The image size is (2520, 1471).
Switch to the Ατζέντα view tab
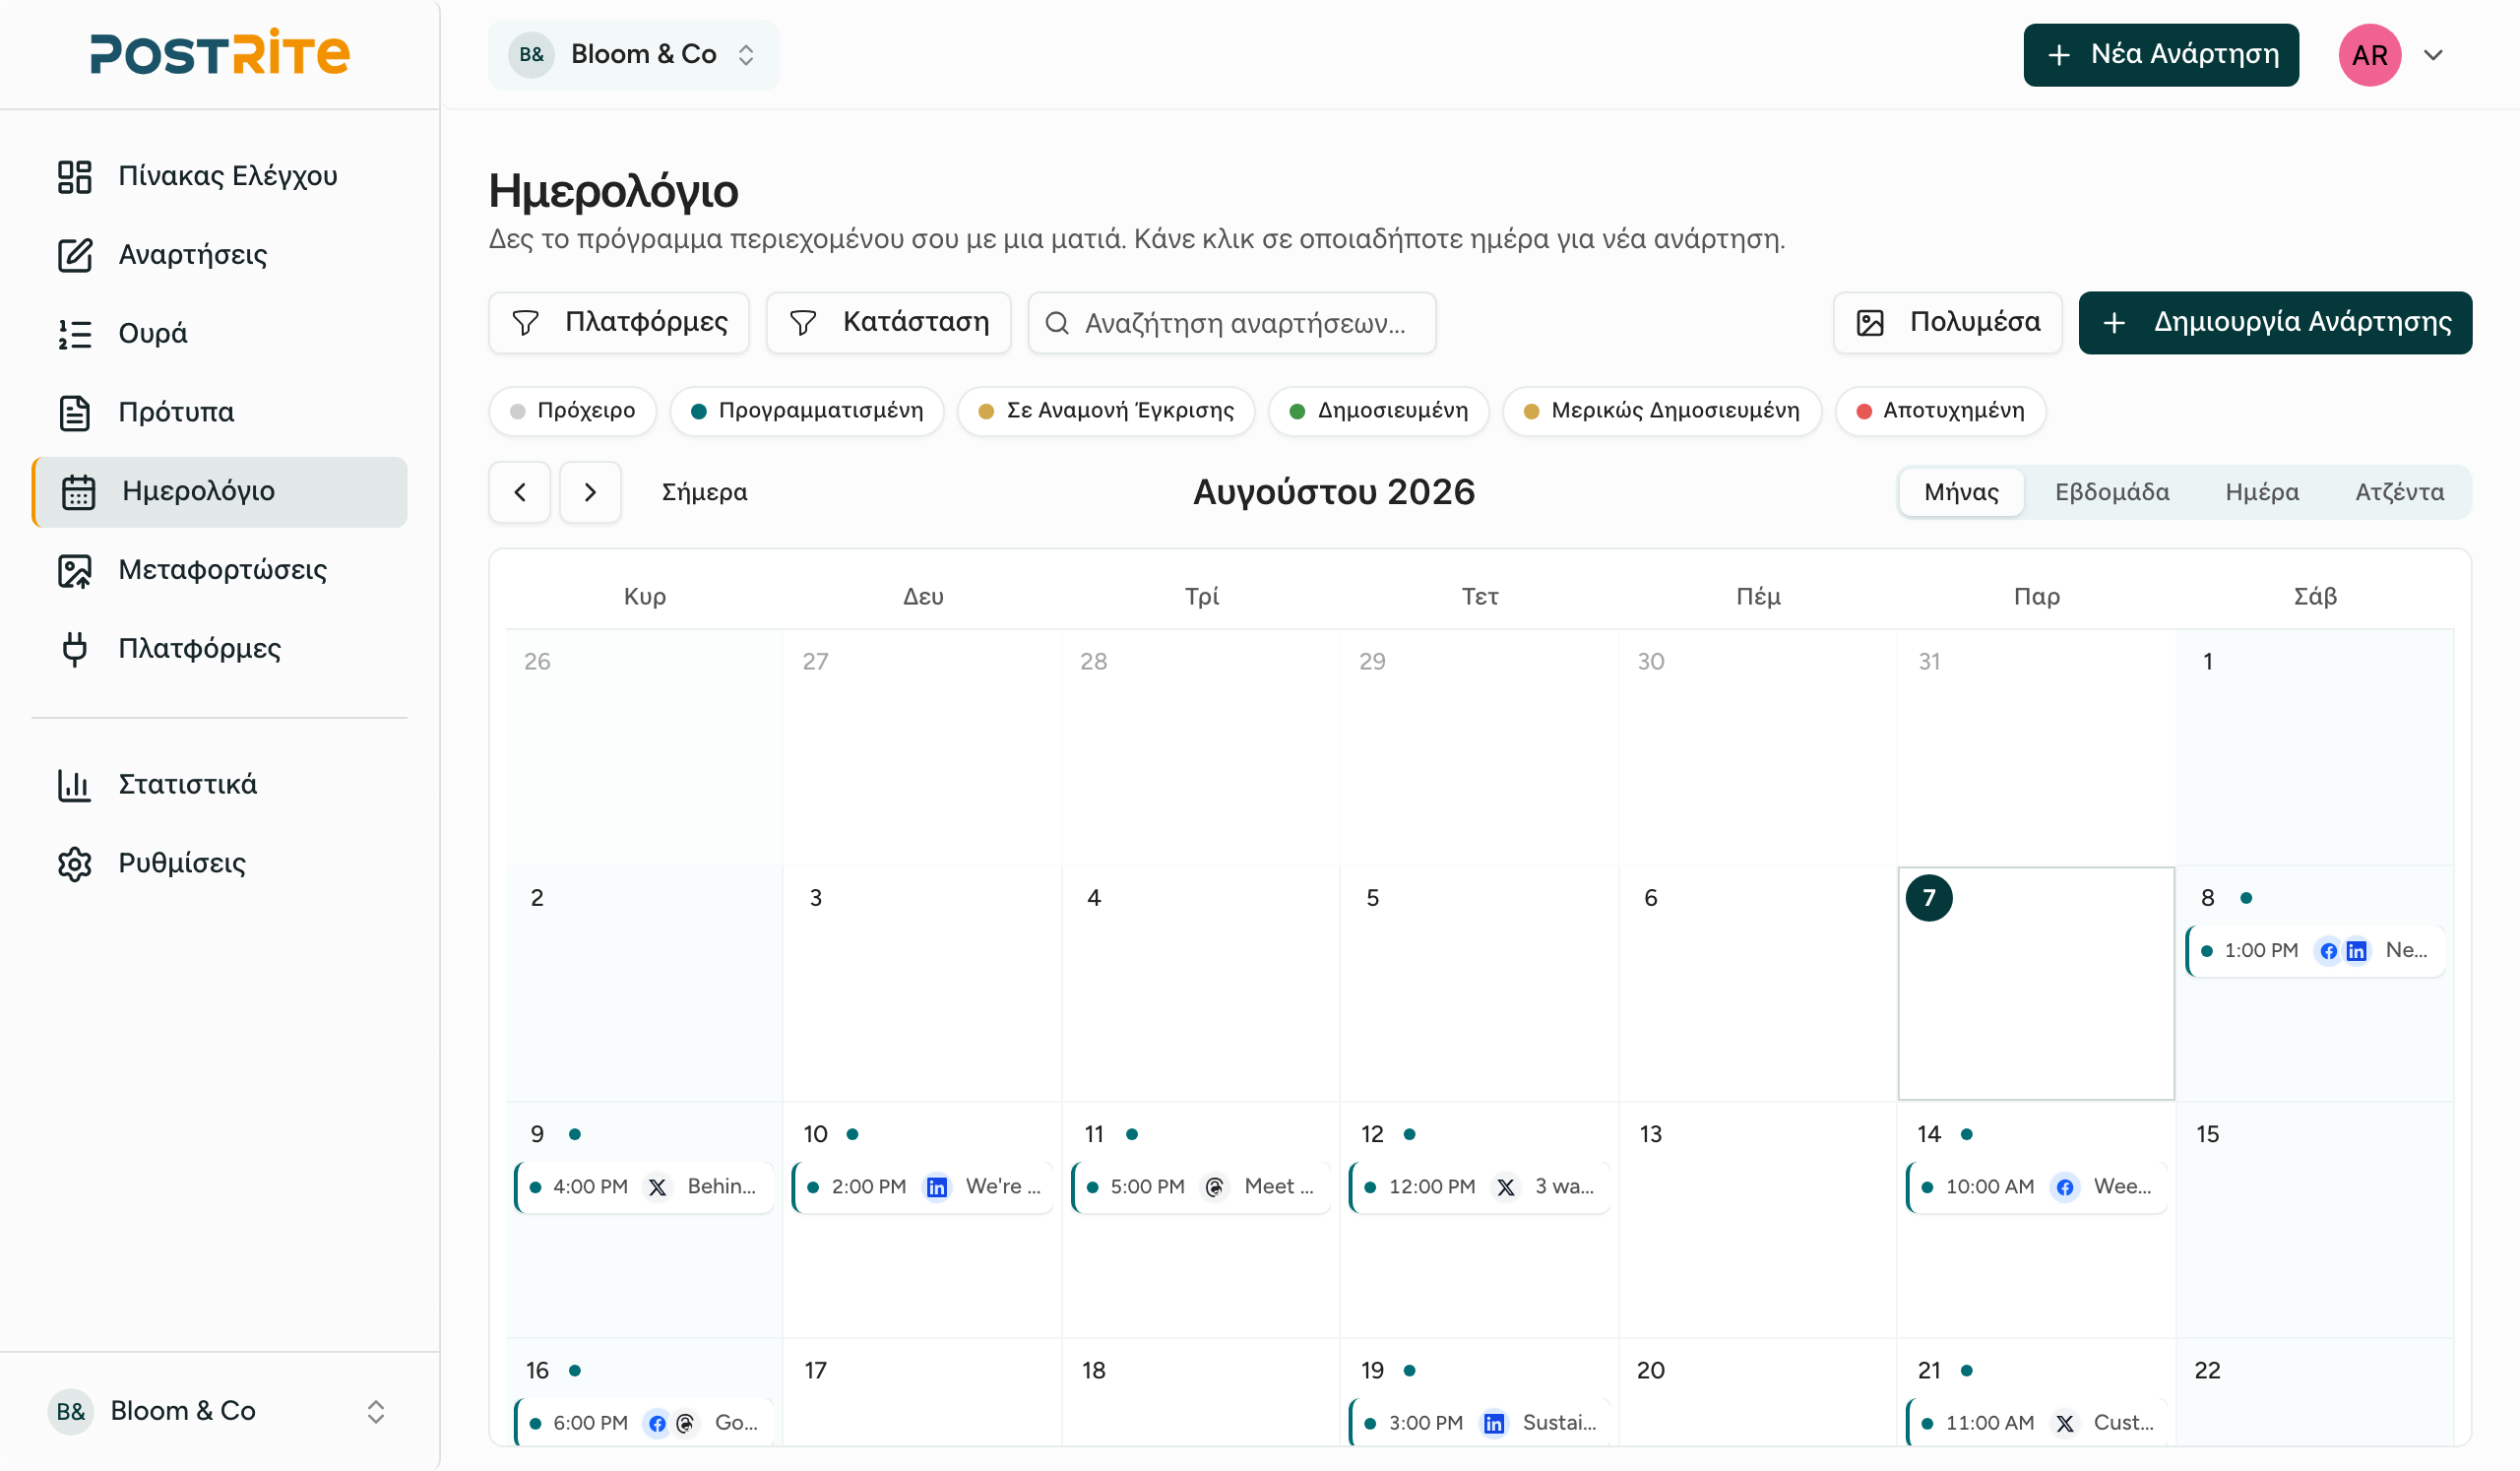pos(2400,492)
